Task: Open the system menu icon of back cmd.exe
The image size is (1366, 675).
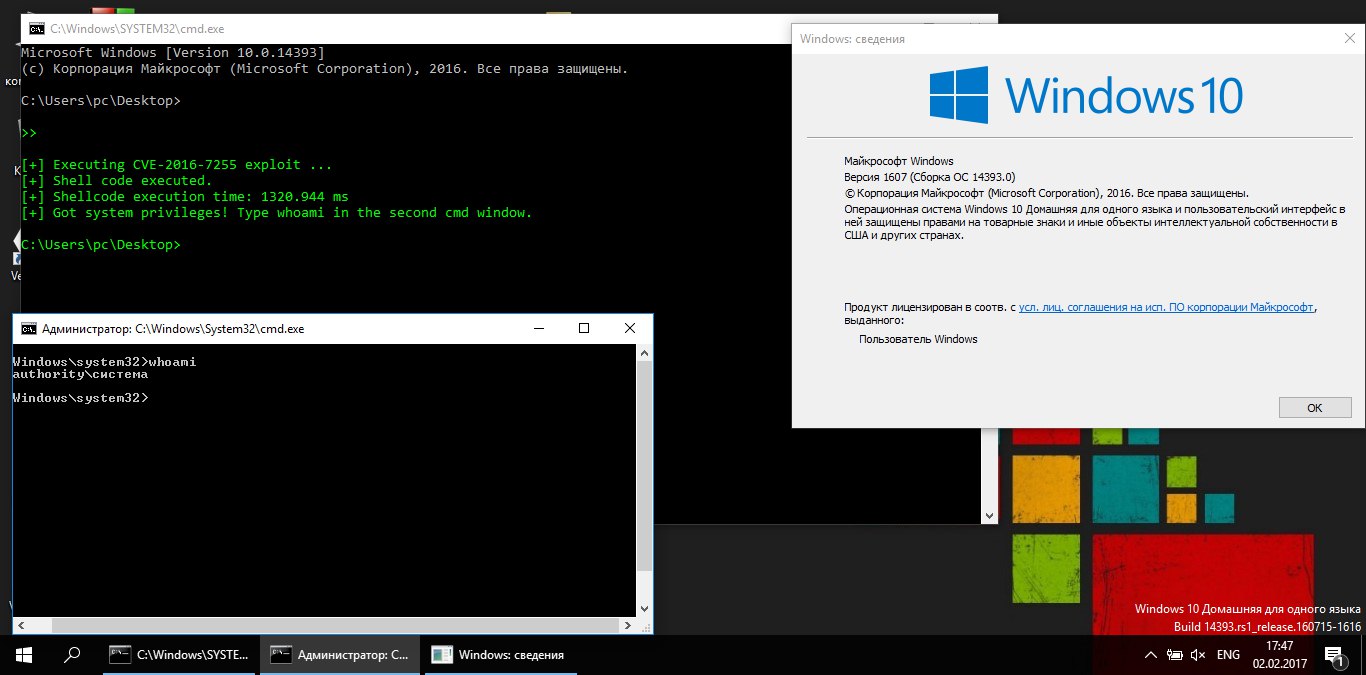Action: tap(35, 30)
